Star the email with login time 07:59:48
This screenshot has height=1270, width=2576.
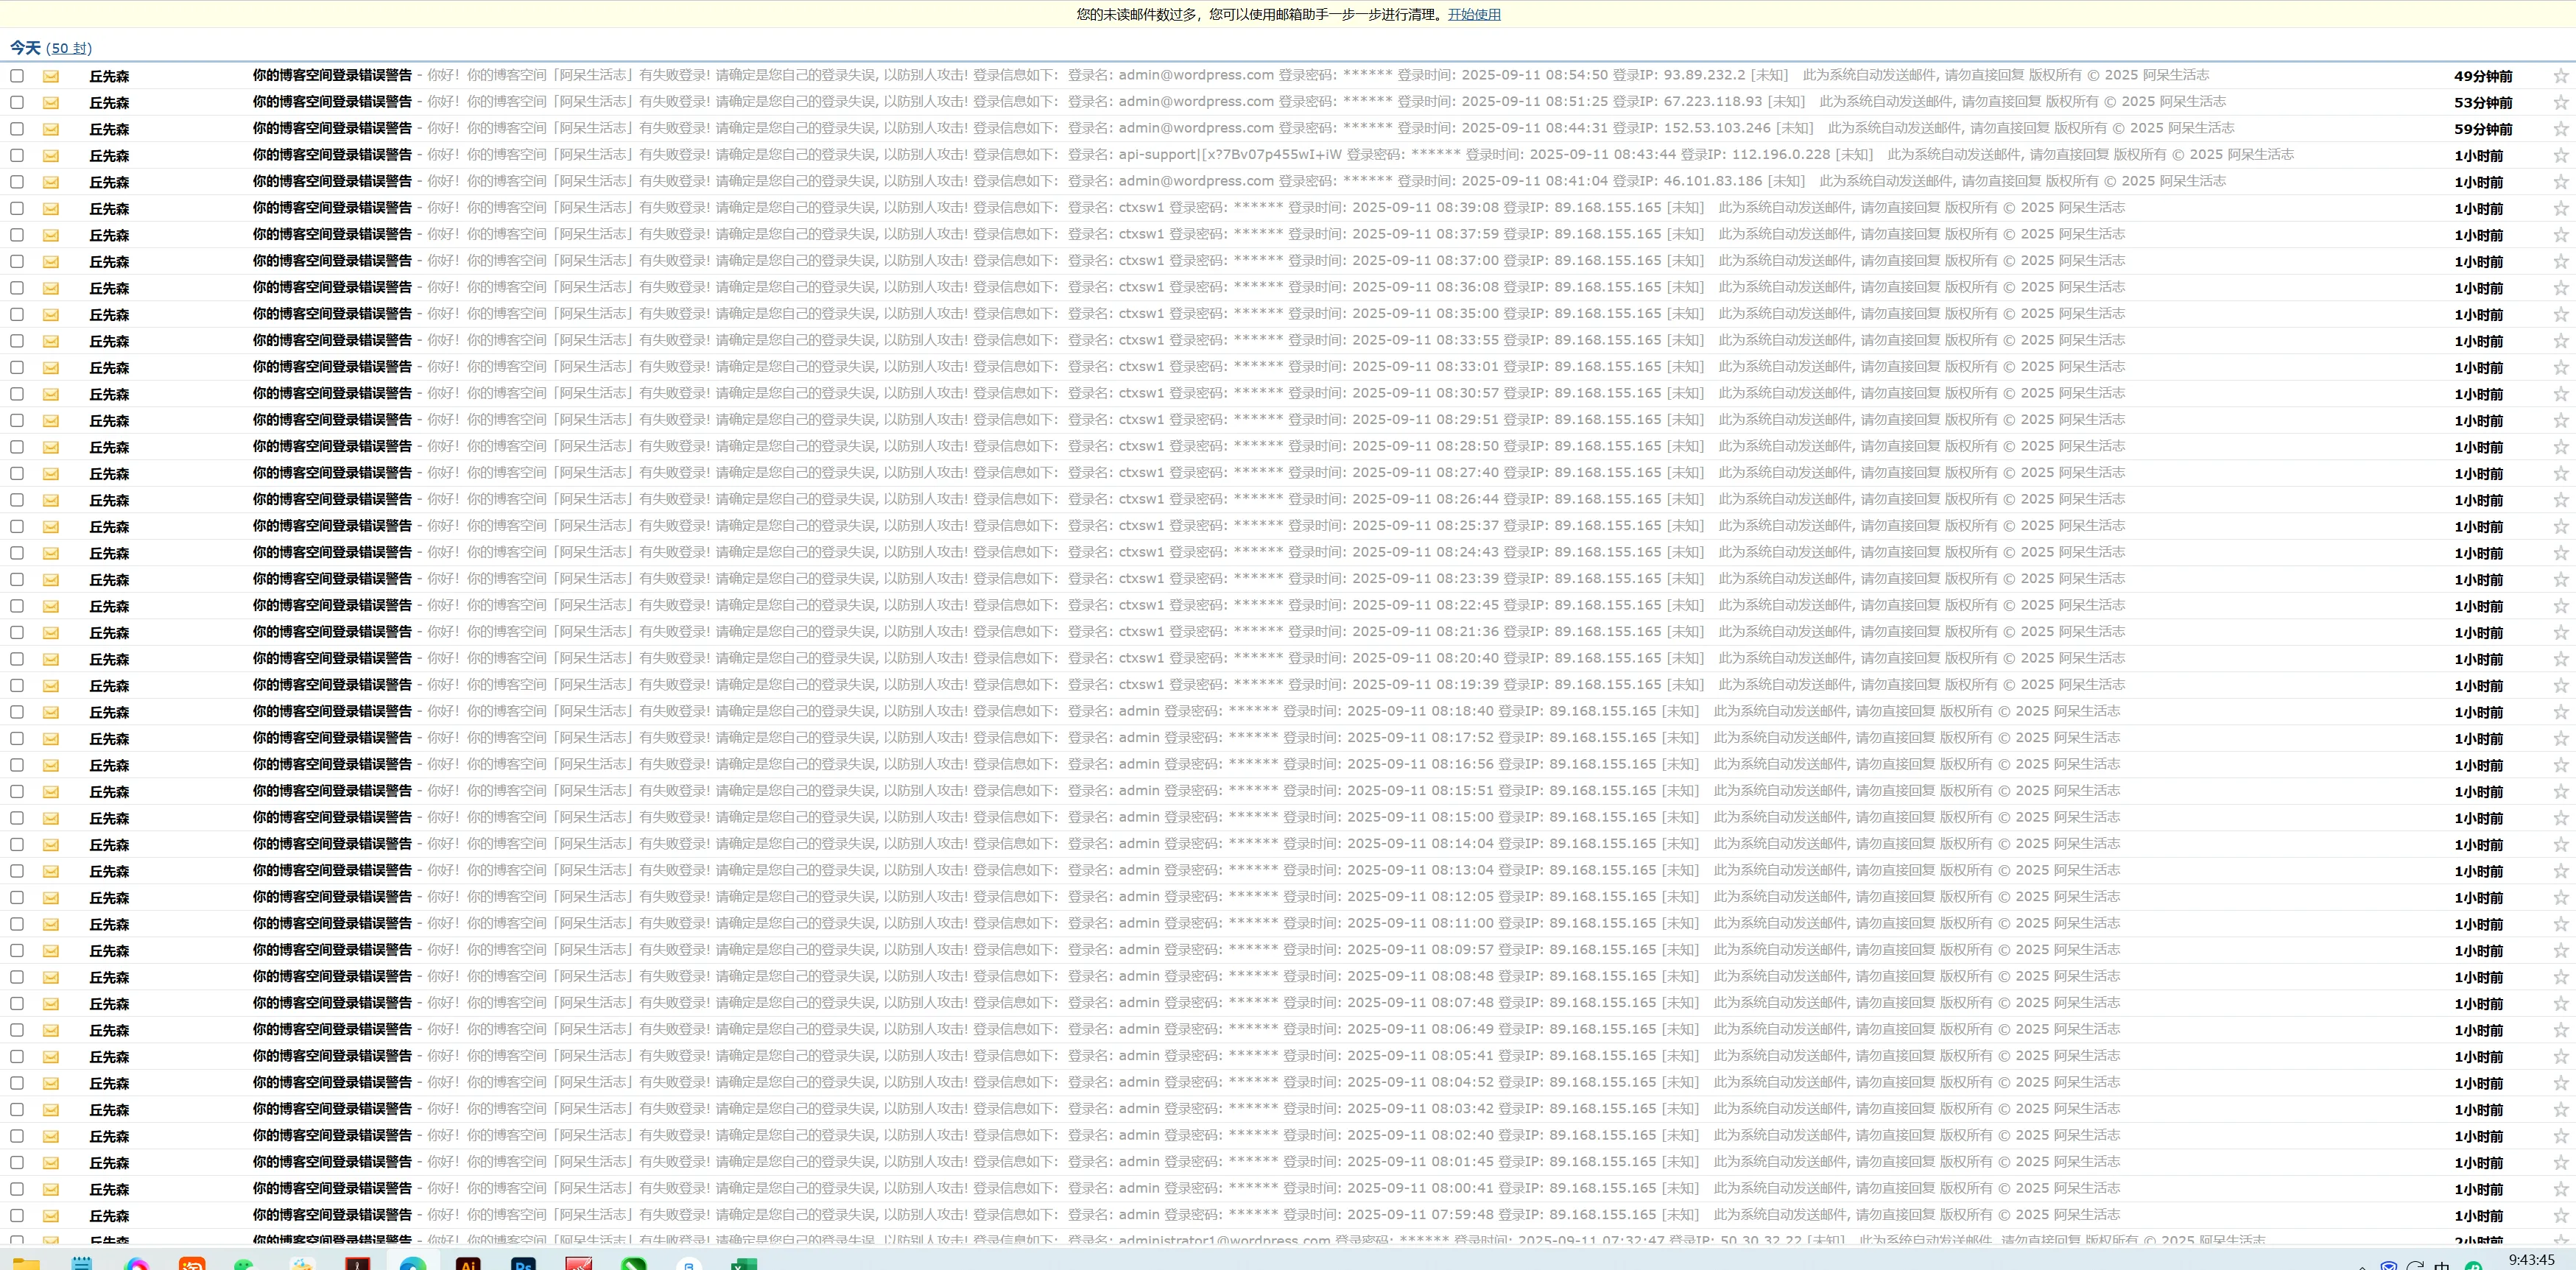pyautogui.click(x=2560, y=1216)
